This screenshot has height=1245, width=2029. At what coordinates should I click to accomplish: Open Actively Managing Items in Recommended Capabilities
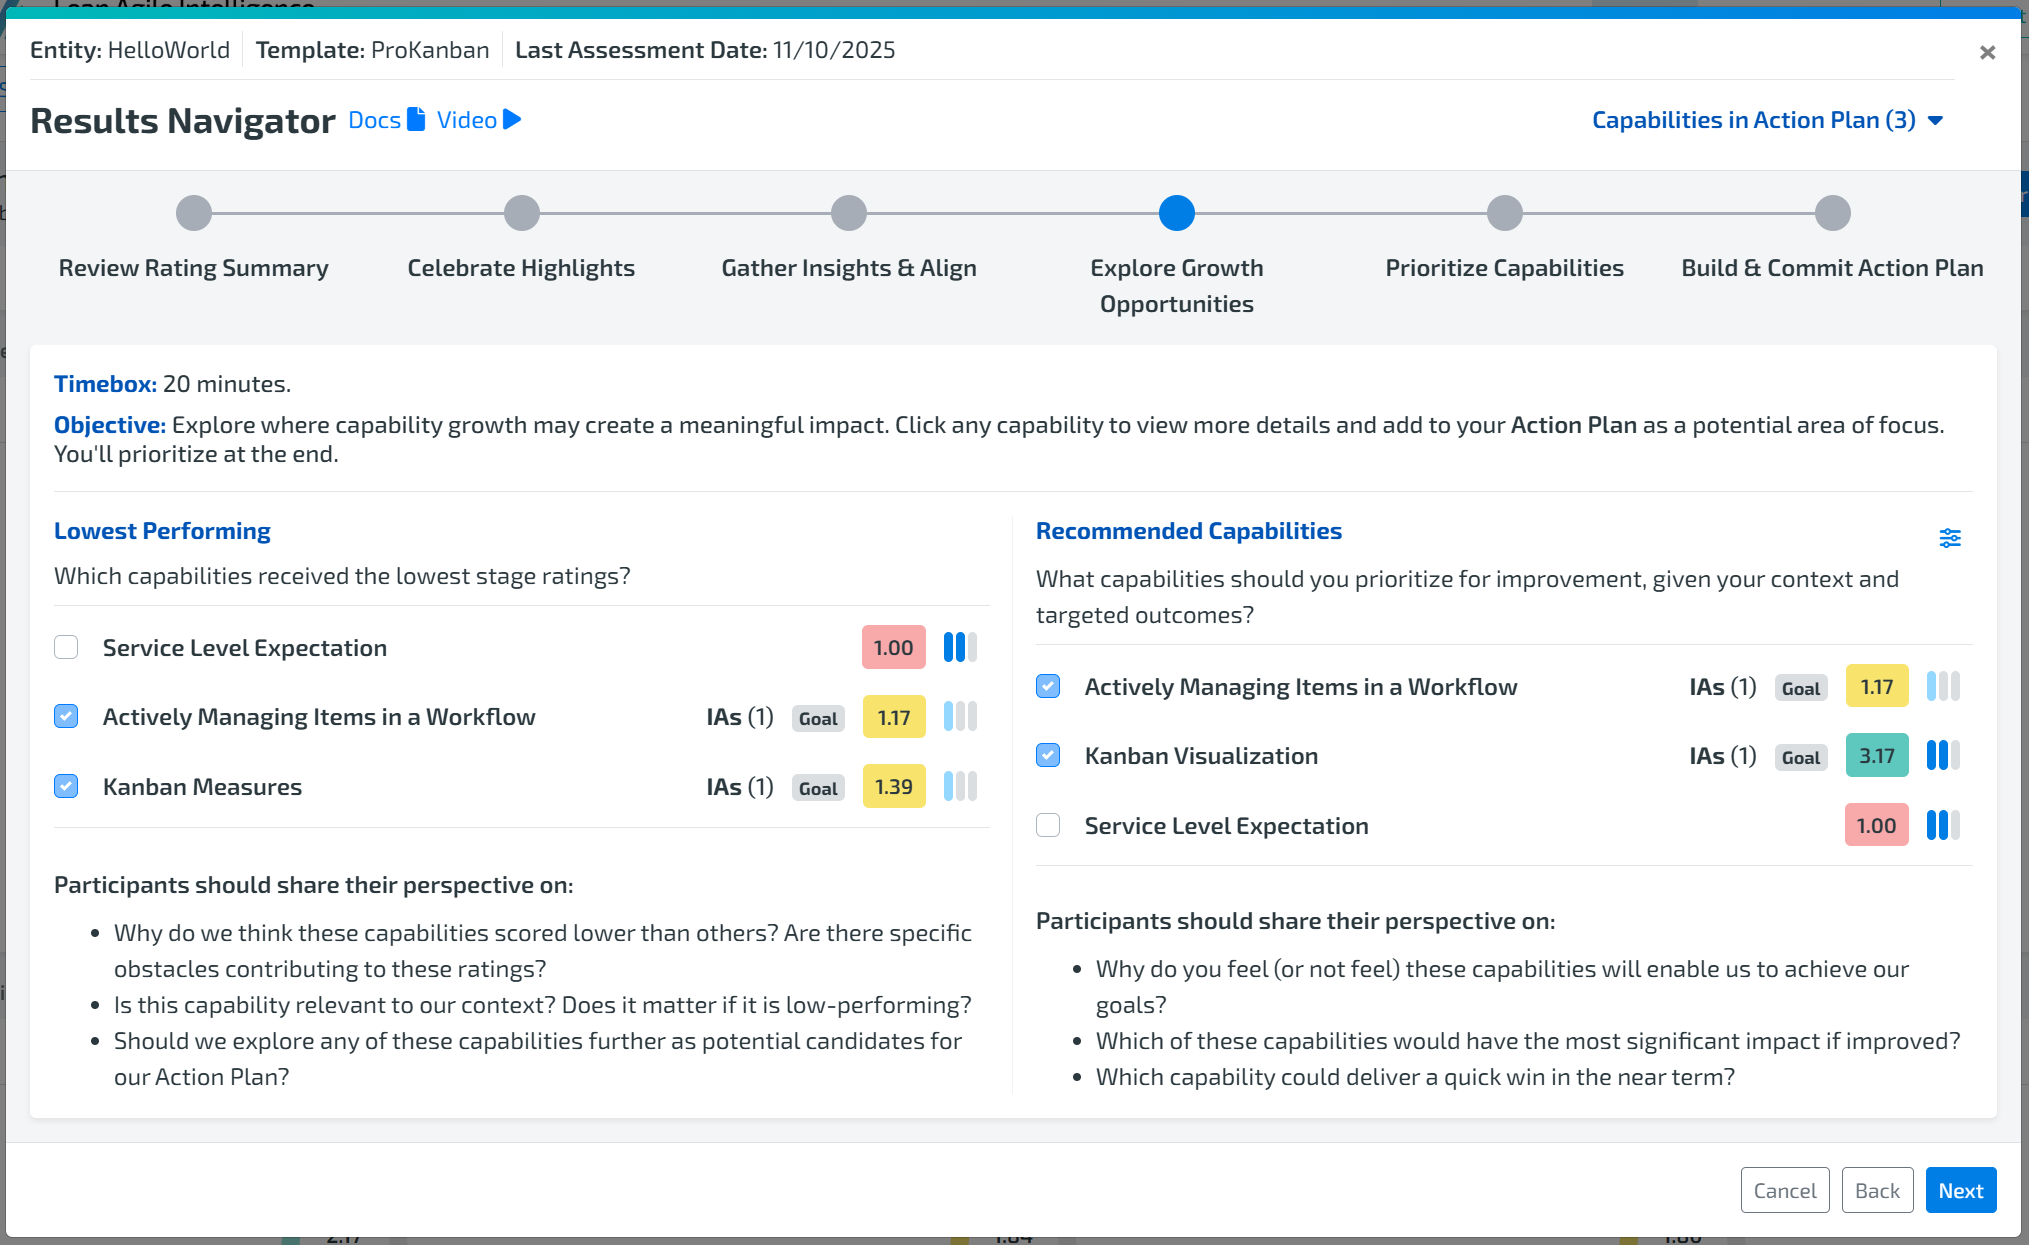click(x=1300, y=687)
